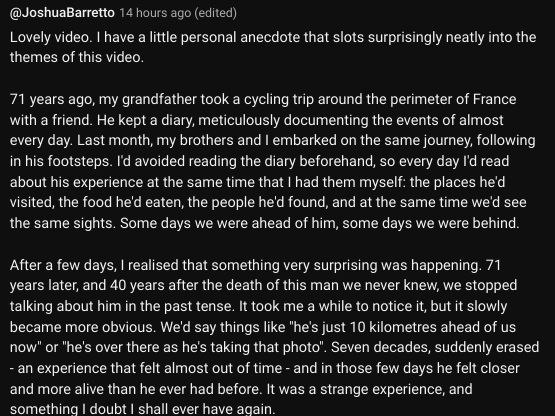Click the "14 hours ago (edited)" timestamp
This screenshot has height=416, width=555.
click(x=178, y=13)
